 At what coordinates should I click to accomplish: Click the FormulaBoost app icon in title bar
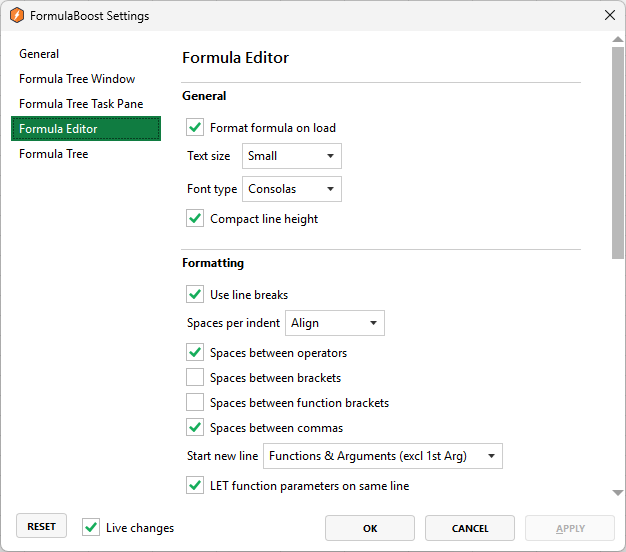(x=16, y=16)
